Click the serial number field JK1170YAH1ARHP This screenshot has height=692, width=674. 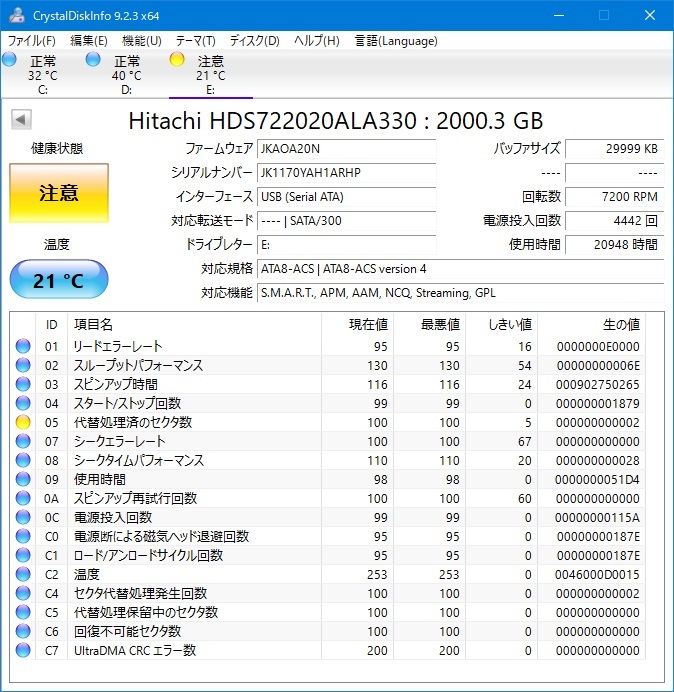click(x=346, y=173)
